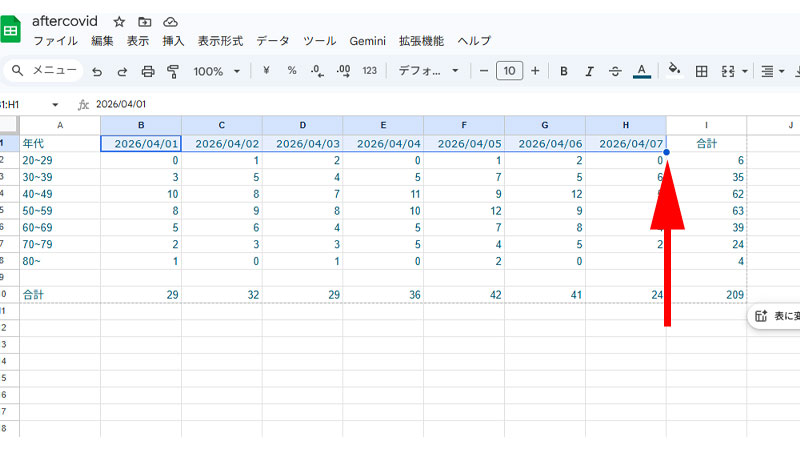Open the 編集 menu
The width and height of the screenshot is (800, 450).
pyautogui.click(x=102, y=41)
